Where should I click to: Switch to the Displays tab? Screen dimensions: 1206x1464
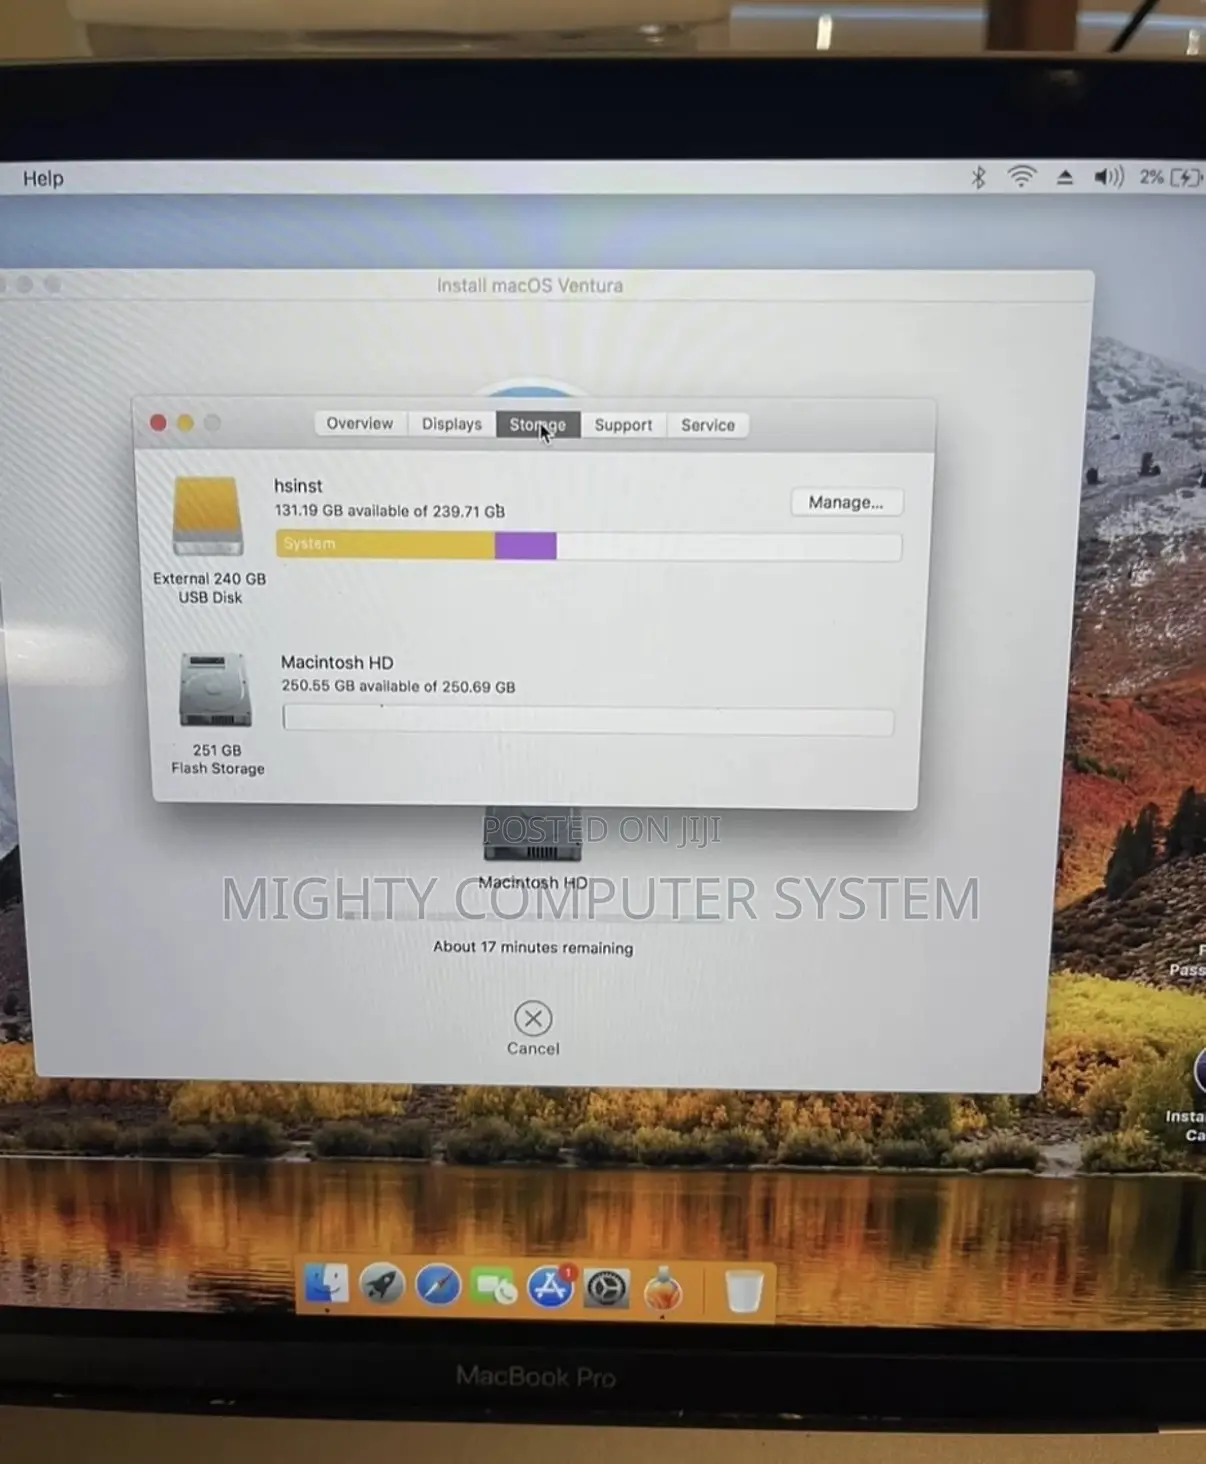tap(452, 424)
